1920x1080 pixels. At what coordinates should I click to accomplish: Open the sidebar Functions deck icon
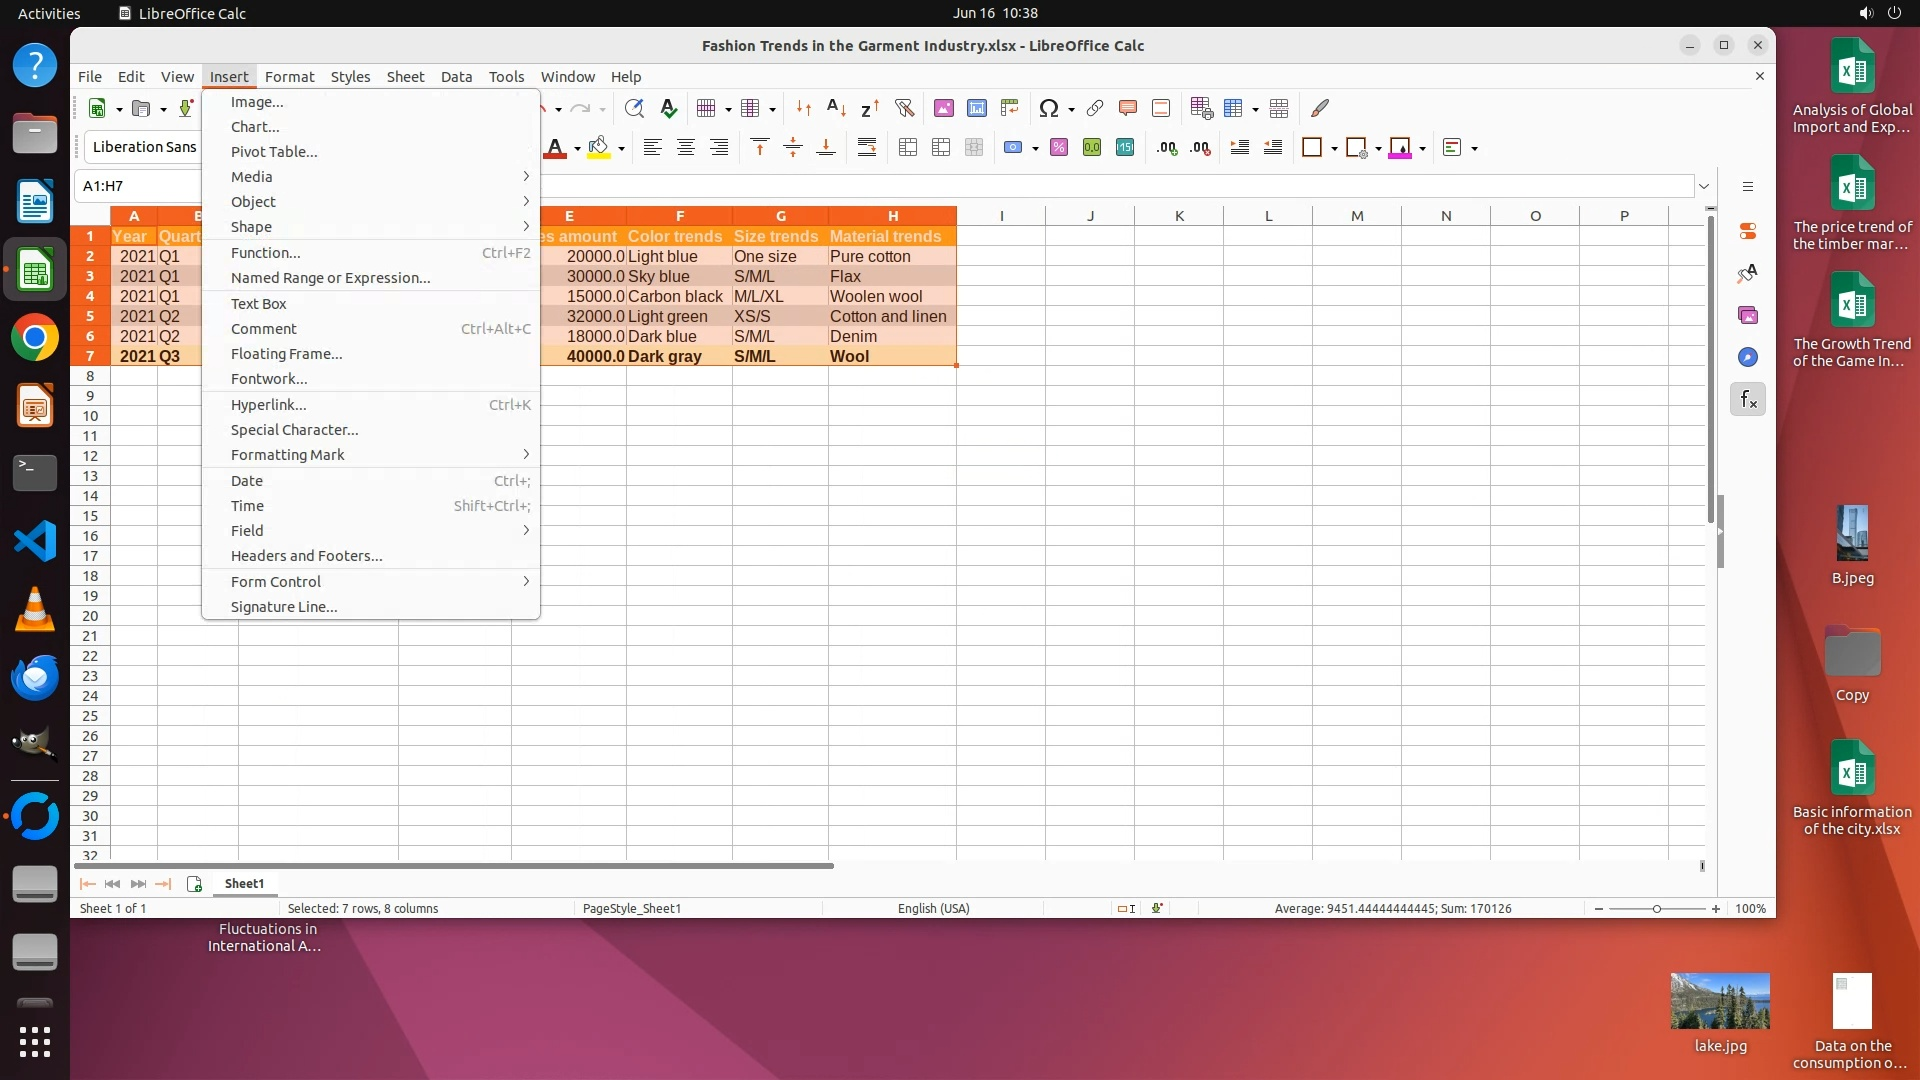pyautogui.click(x=1748, y=400)
